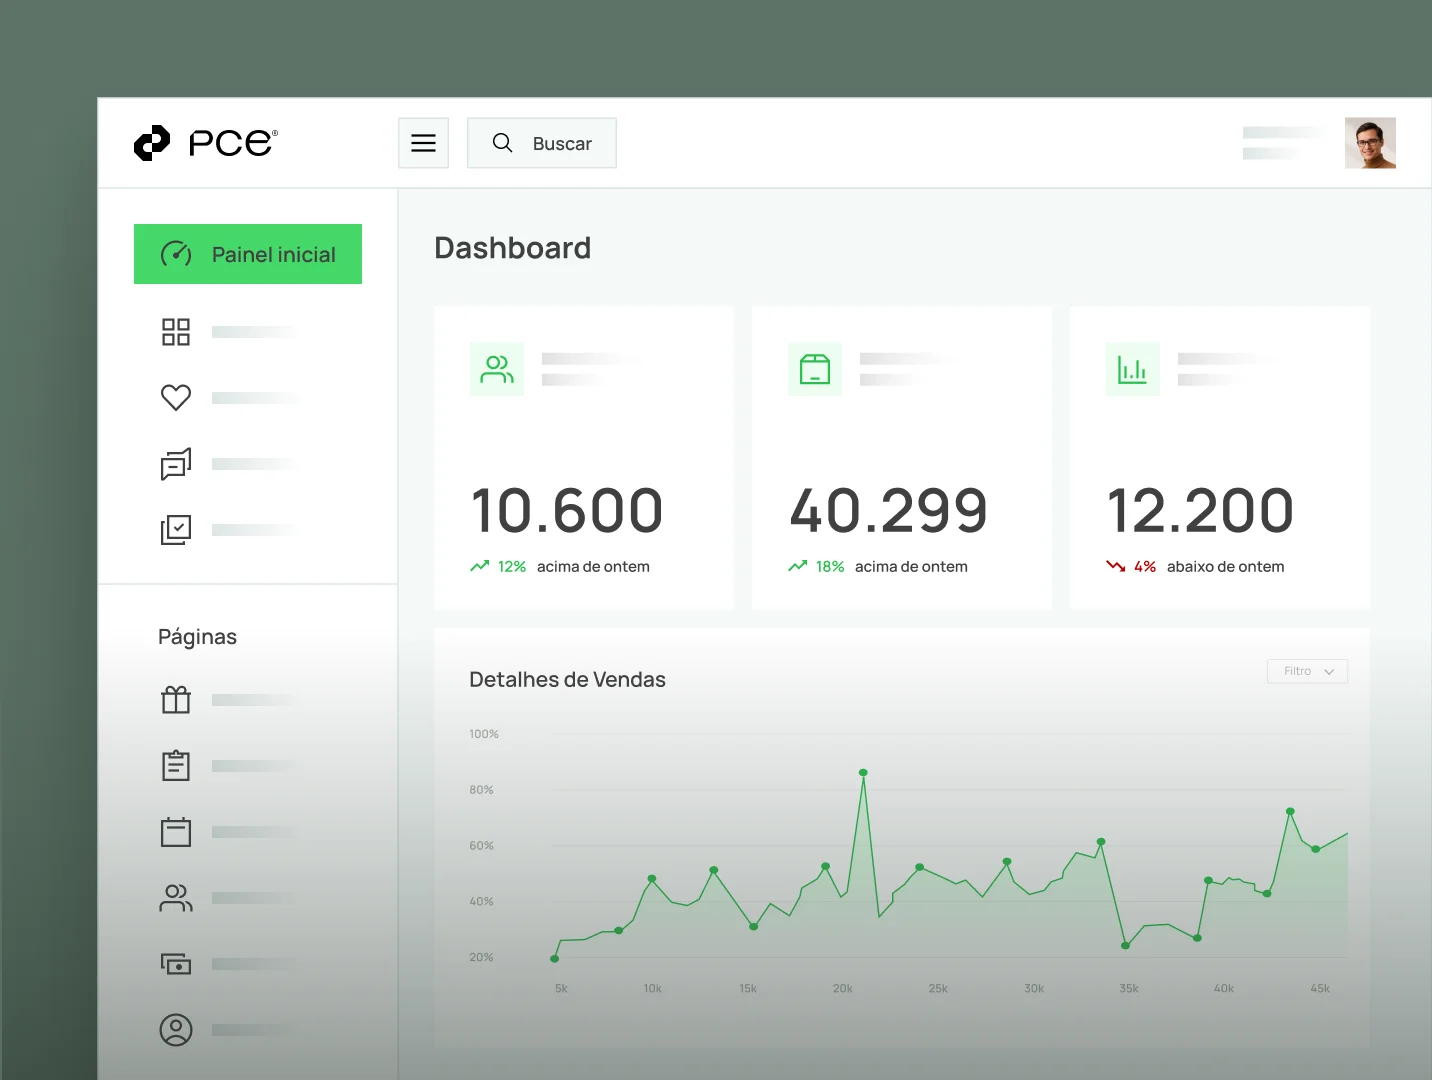1432x1080 pixels.
Task: Open the chat messages sidebar icon
Action: [176, 464]
